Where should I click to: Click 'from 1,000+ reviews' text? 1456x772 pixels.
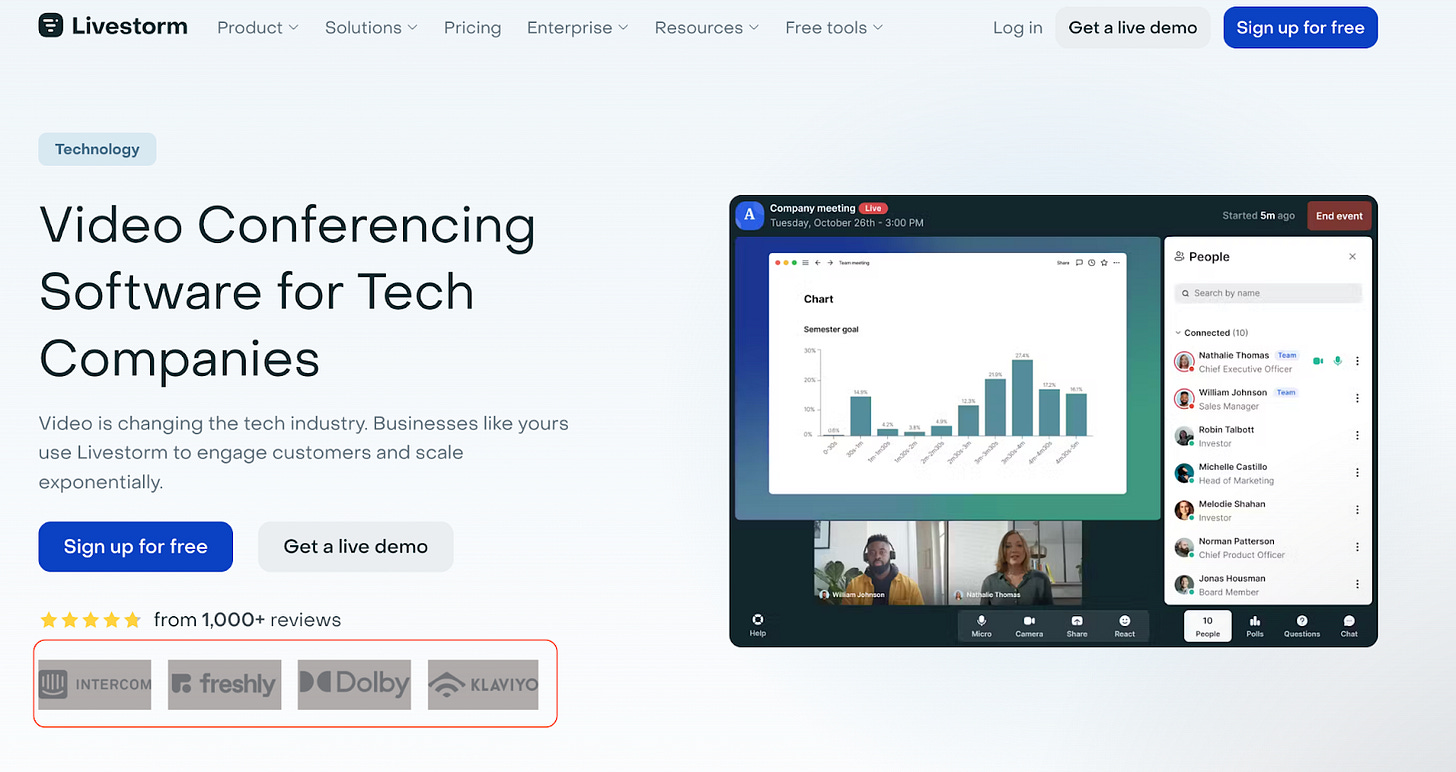point(247,620)
